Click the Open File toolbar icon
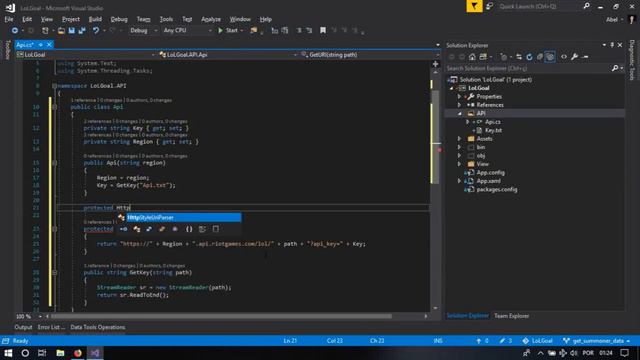 pos(61,31)
